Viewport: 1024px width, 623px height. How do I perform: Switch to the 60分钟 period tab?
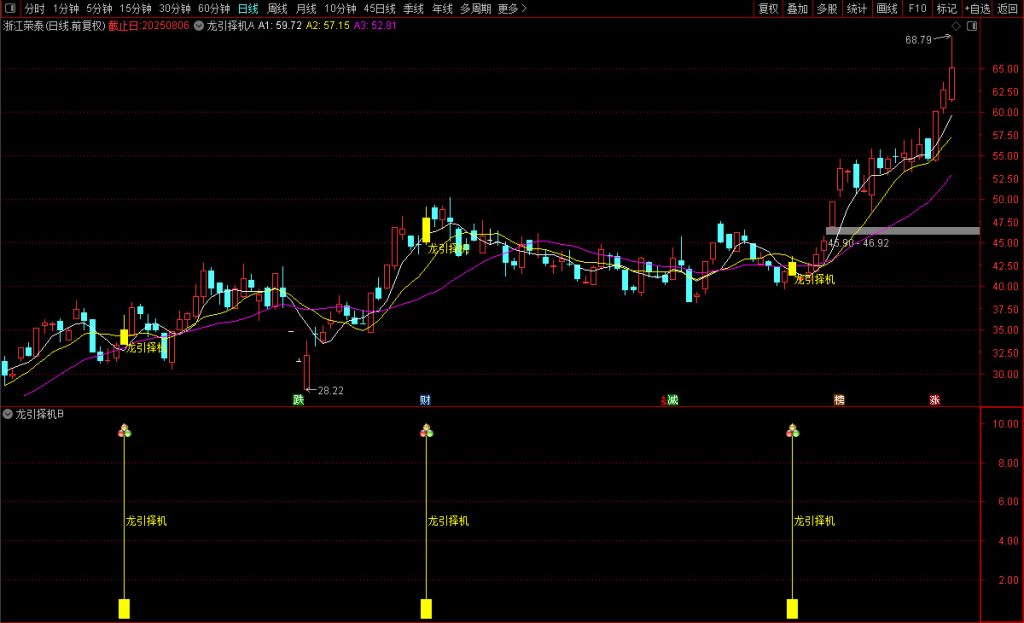(x=214, y=9)
